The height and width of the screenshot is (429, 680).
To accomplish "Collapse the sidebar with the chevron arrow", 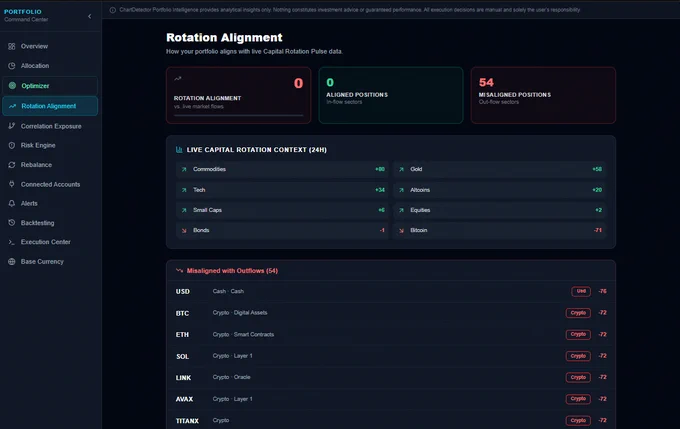I will (x=90, y=16).
